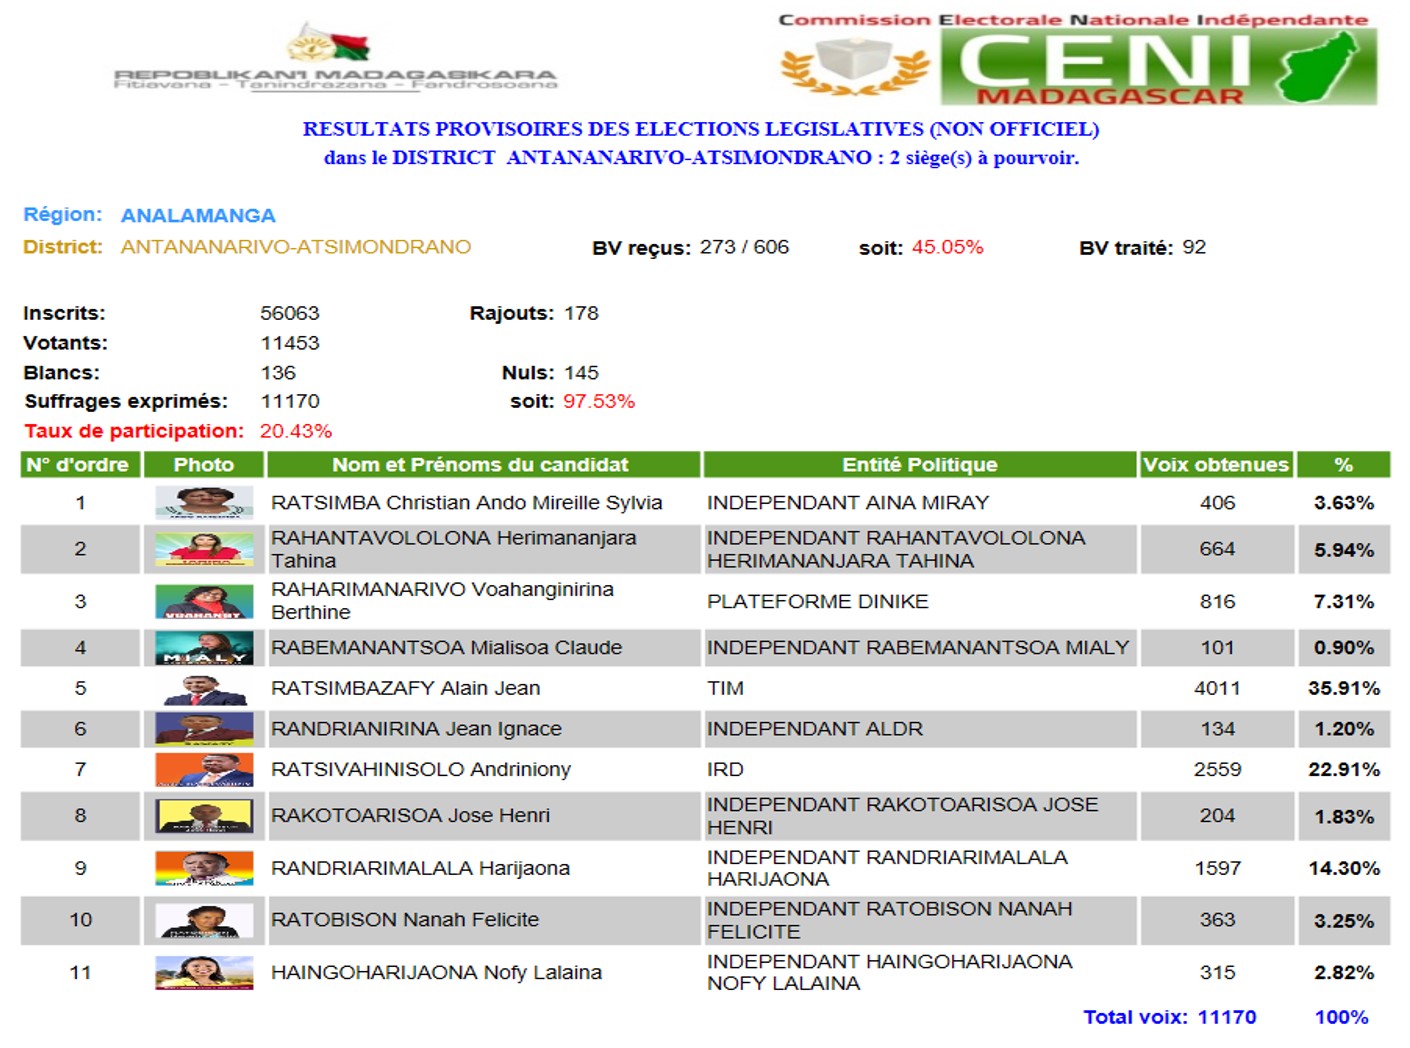Click the 816 votes cell
The width and height of the screenshot is (1410, 1048).
[x=1217, y=601]
